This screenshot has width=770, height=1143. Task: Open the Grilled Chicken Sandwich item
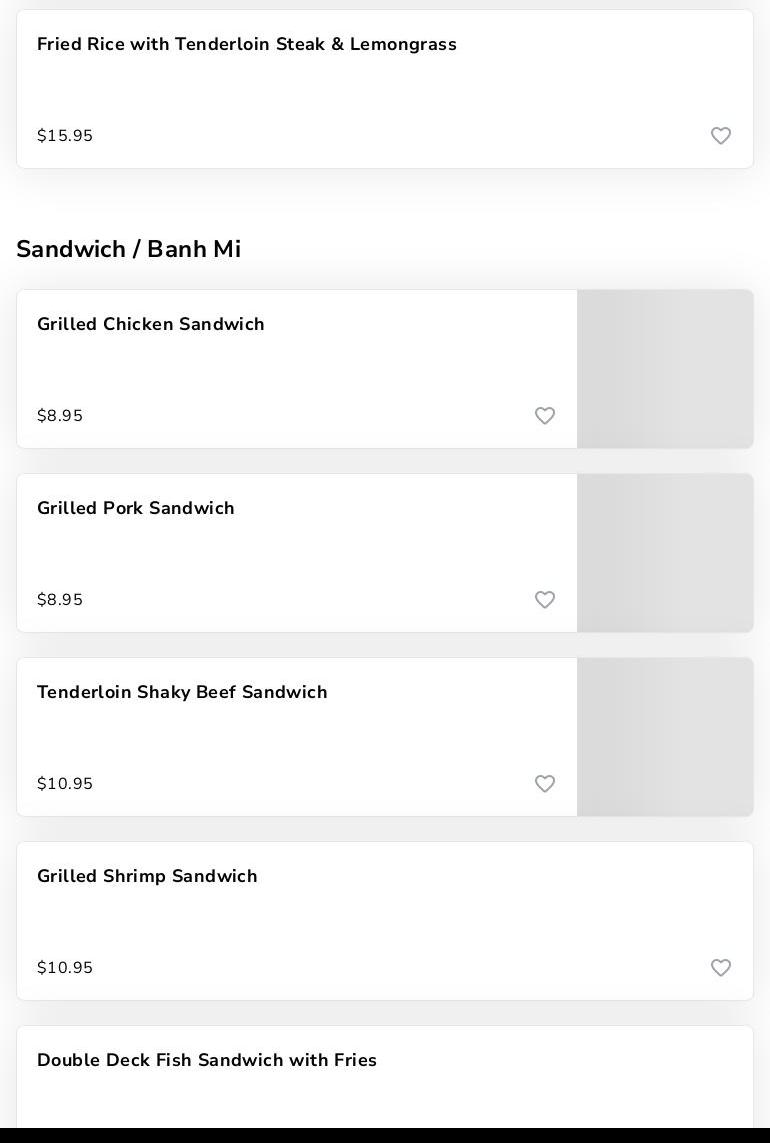[151, 325]
